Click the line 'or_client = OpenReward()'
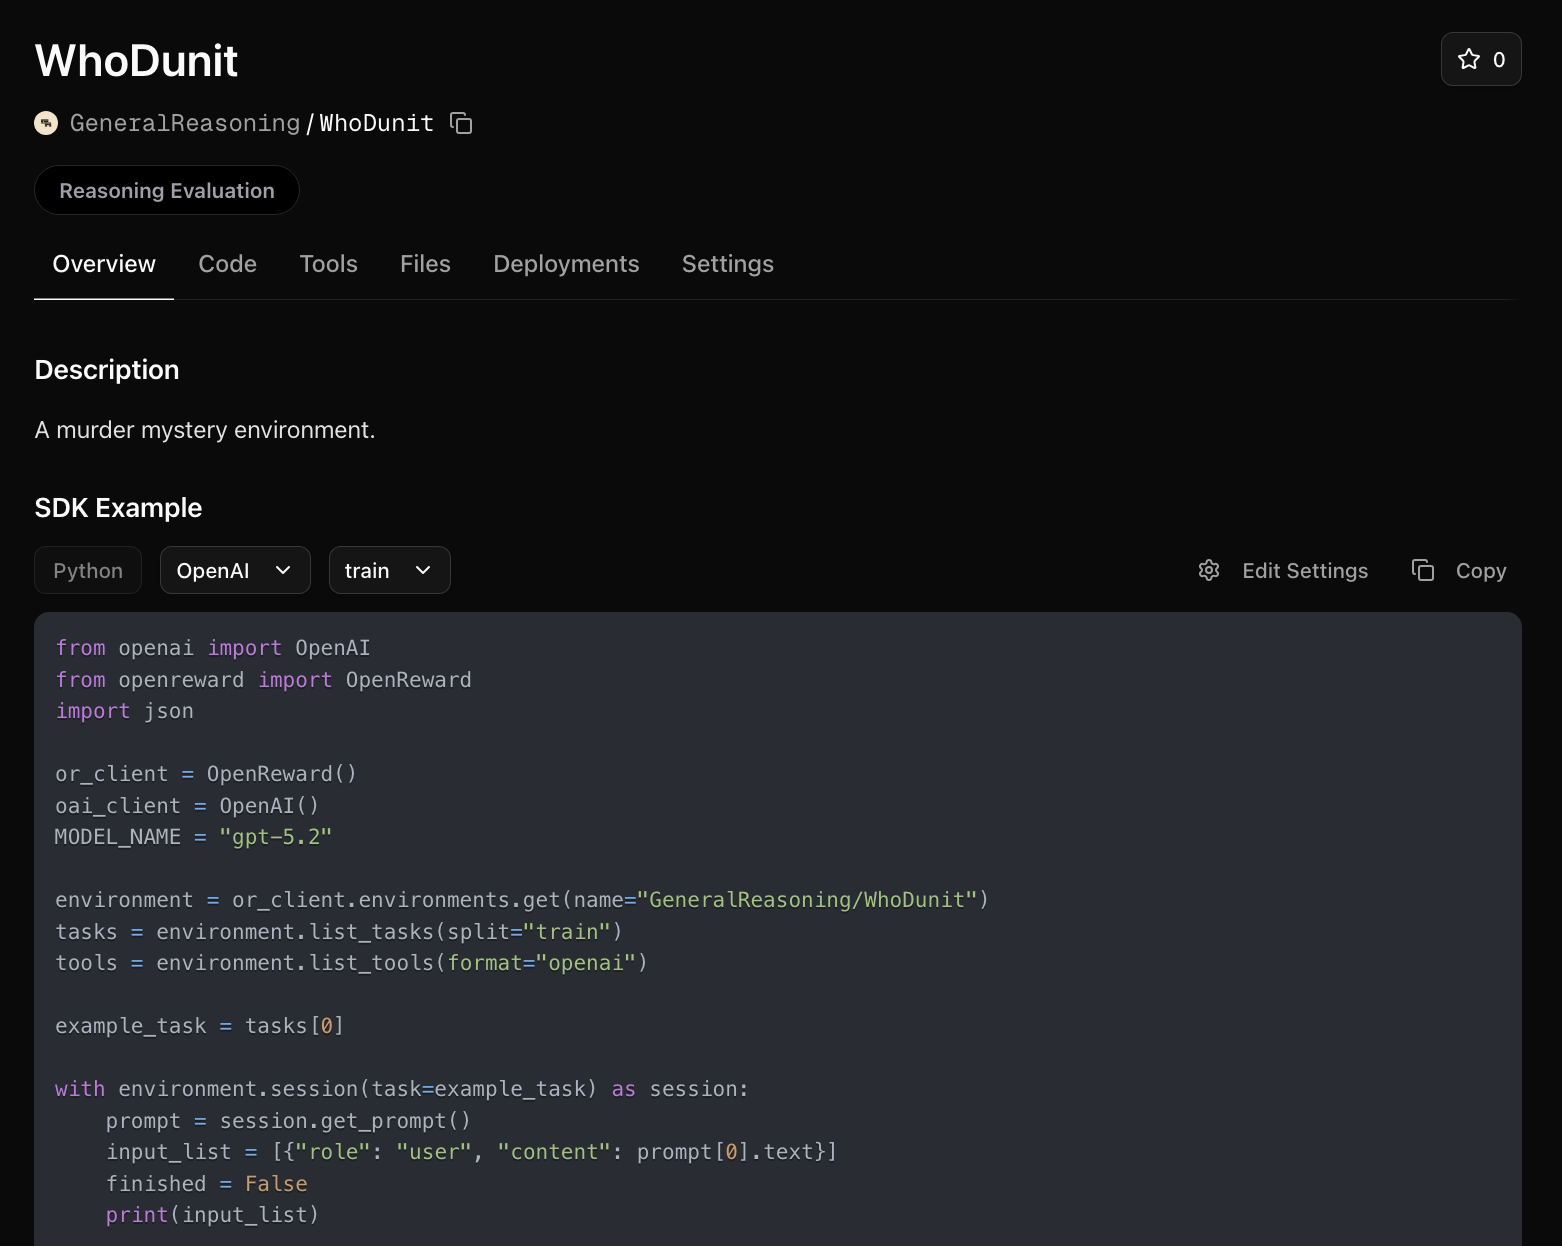 pyautogui.click(x=206, y=774)
